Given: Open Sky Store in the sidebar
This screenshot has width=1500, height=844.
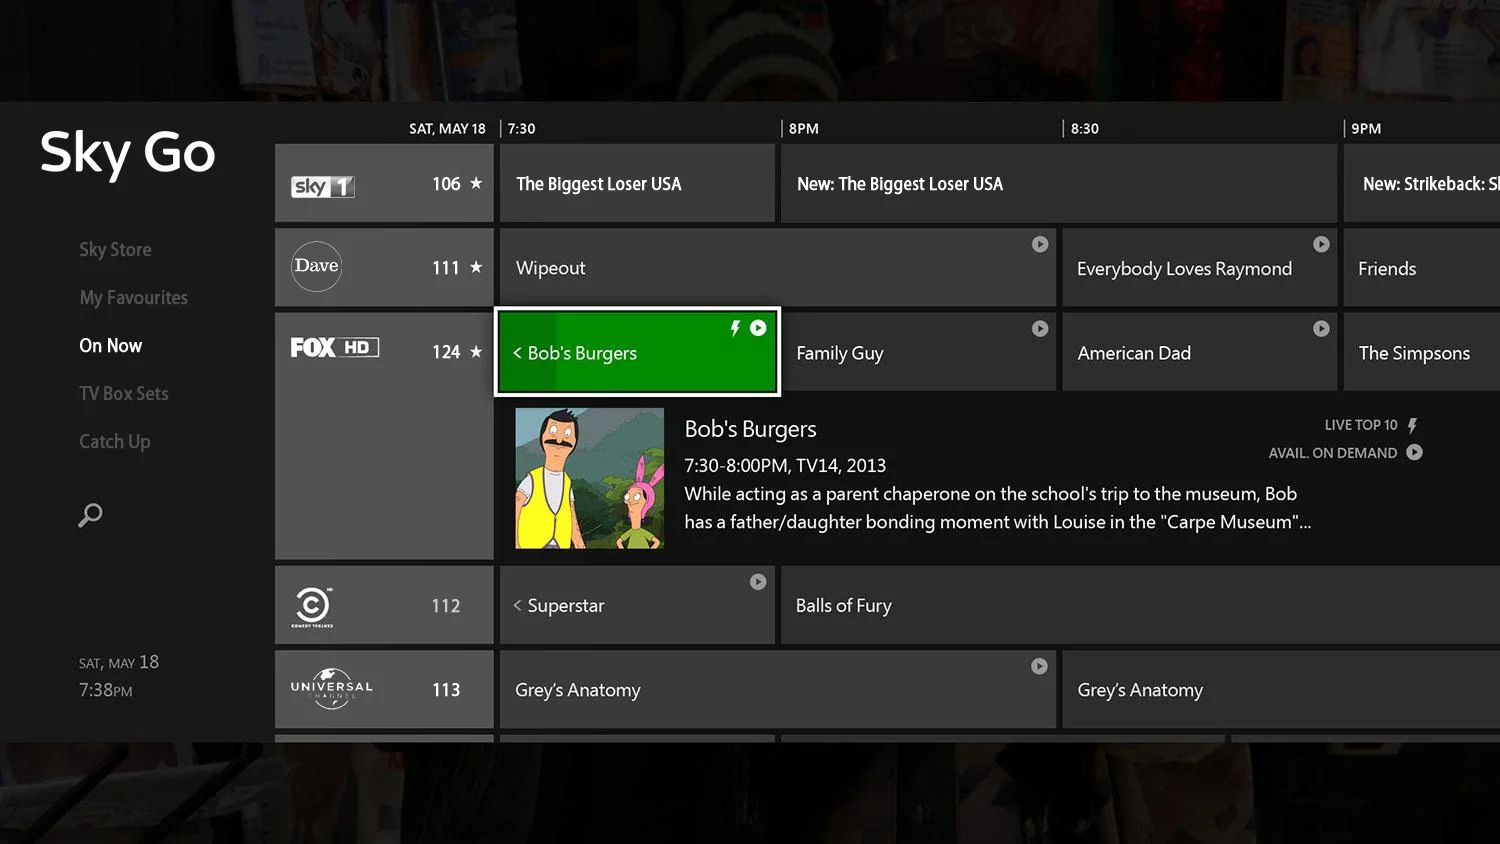Looking at the screenshot, I should [x=115, y=250].
